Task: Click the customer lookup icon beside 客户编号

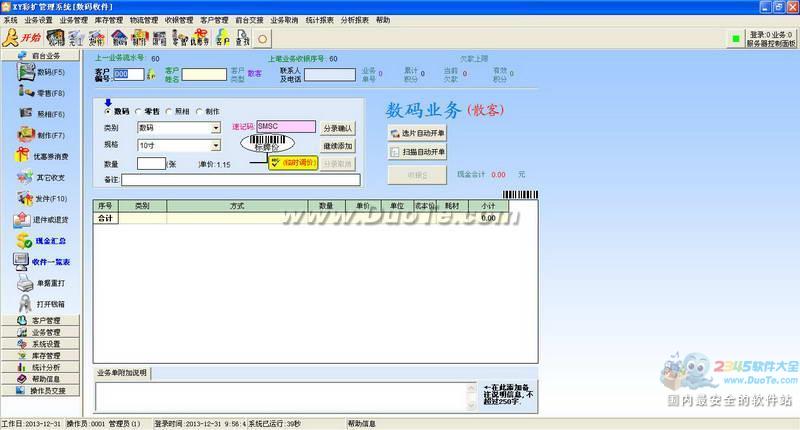Action: [x=151, y=74]
